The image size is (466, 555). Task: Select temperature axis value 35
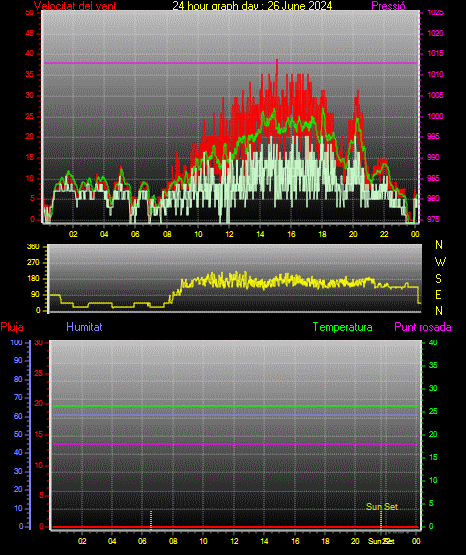click(x=433, y=365)
